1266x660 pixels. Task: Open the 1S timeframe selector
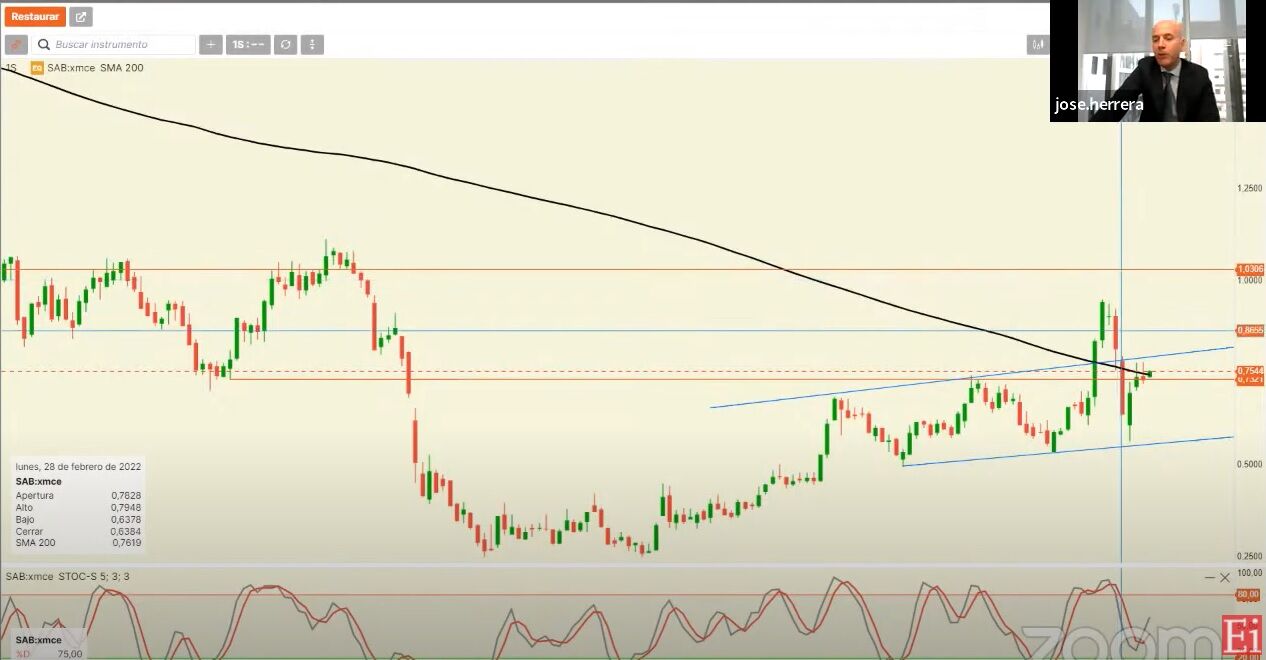click(x=248, y=45)
